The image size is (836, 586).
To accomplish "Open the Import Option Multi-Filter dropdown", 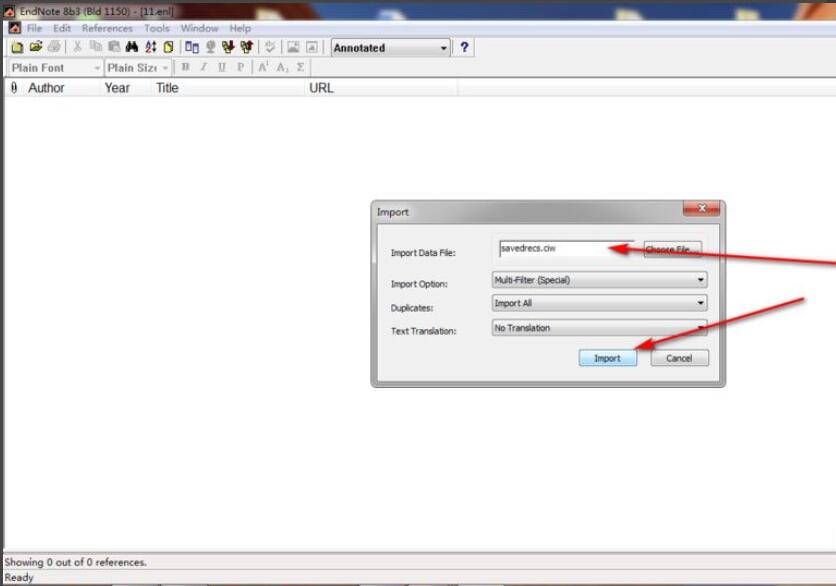I will [599, 280].
